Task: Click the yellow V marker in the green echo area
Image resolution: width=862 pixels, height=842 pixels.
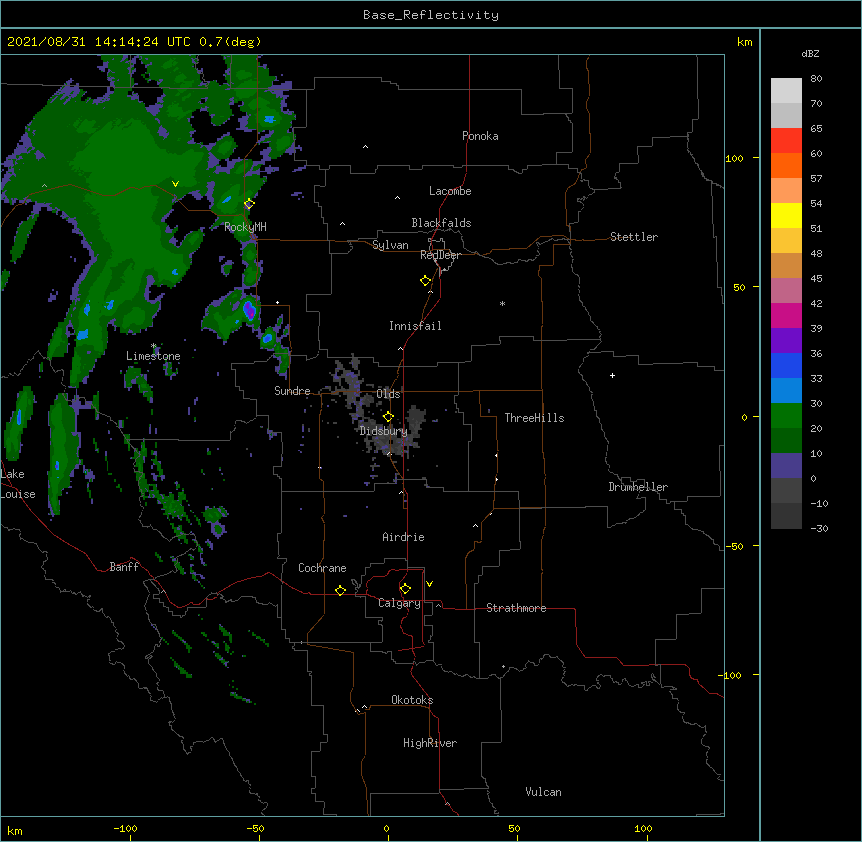Action: point(175,184)
